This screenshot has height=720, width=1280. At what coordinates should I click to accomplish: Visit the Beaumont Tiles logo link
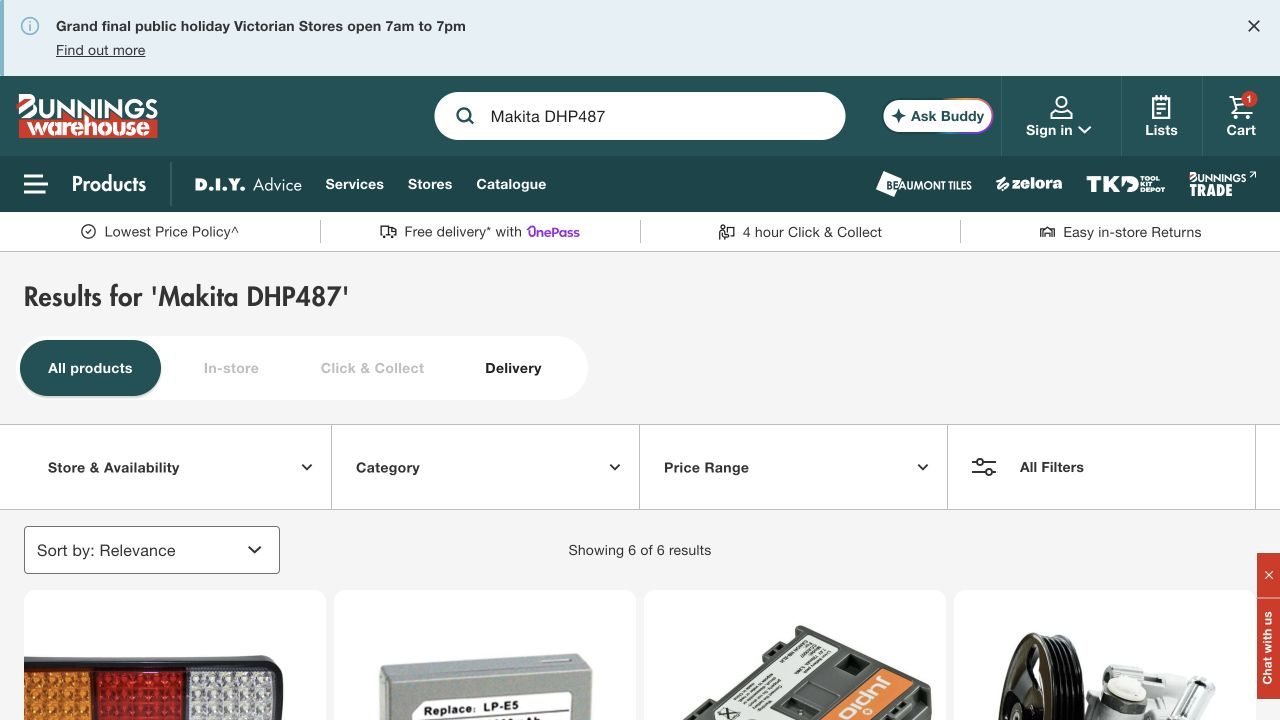click(924, 184)
